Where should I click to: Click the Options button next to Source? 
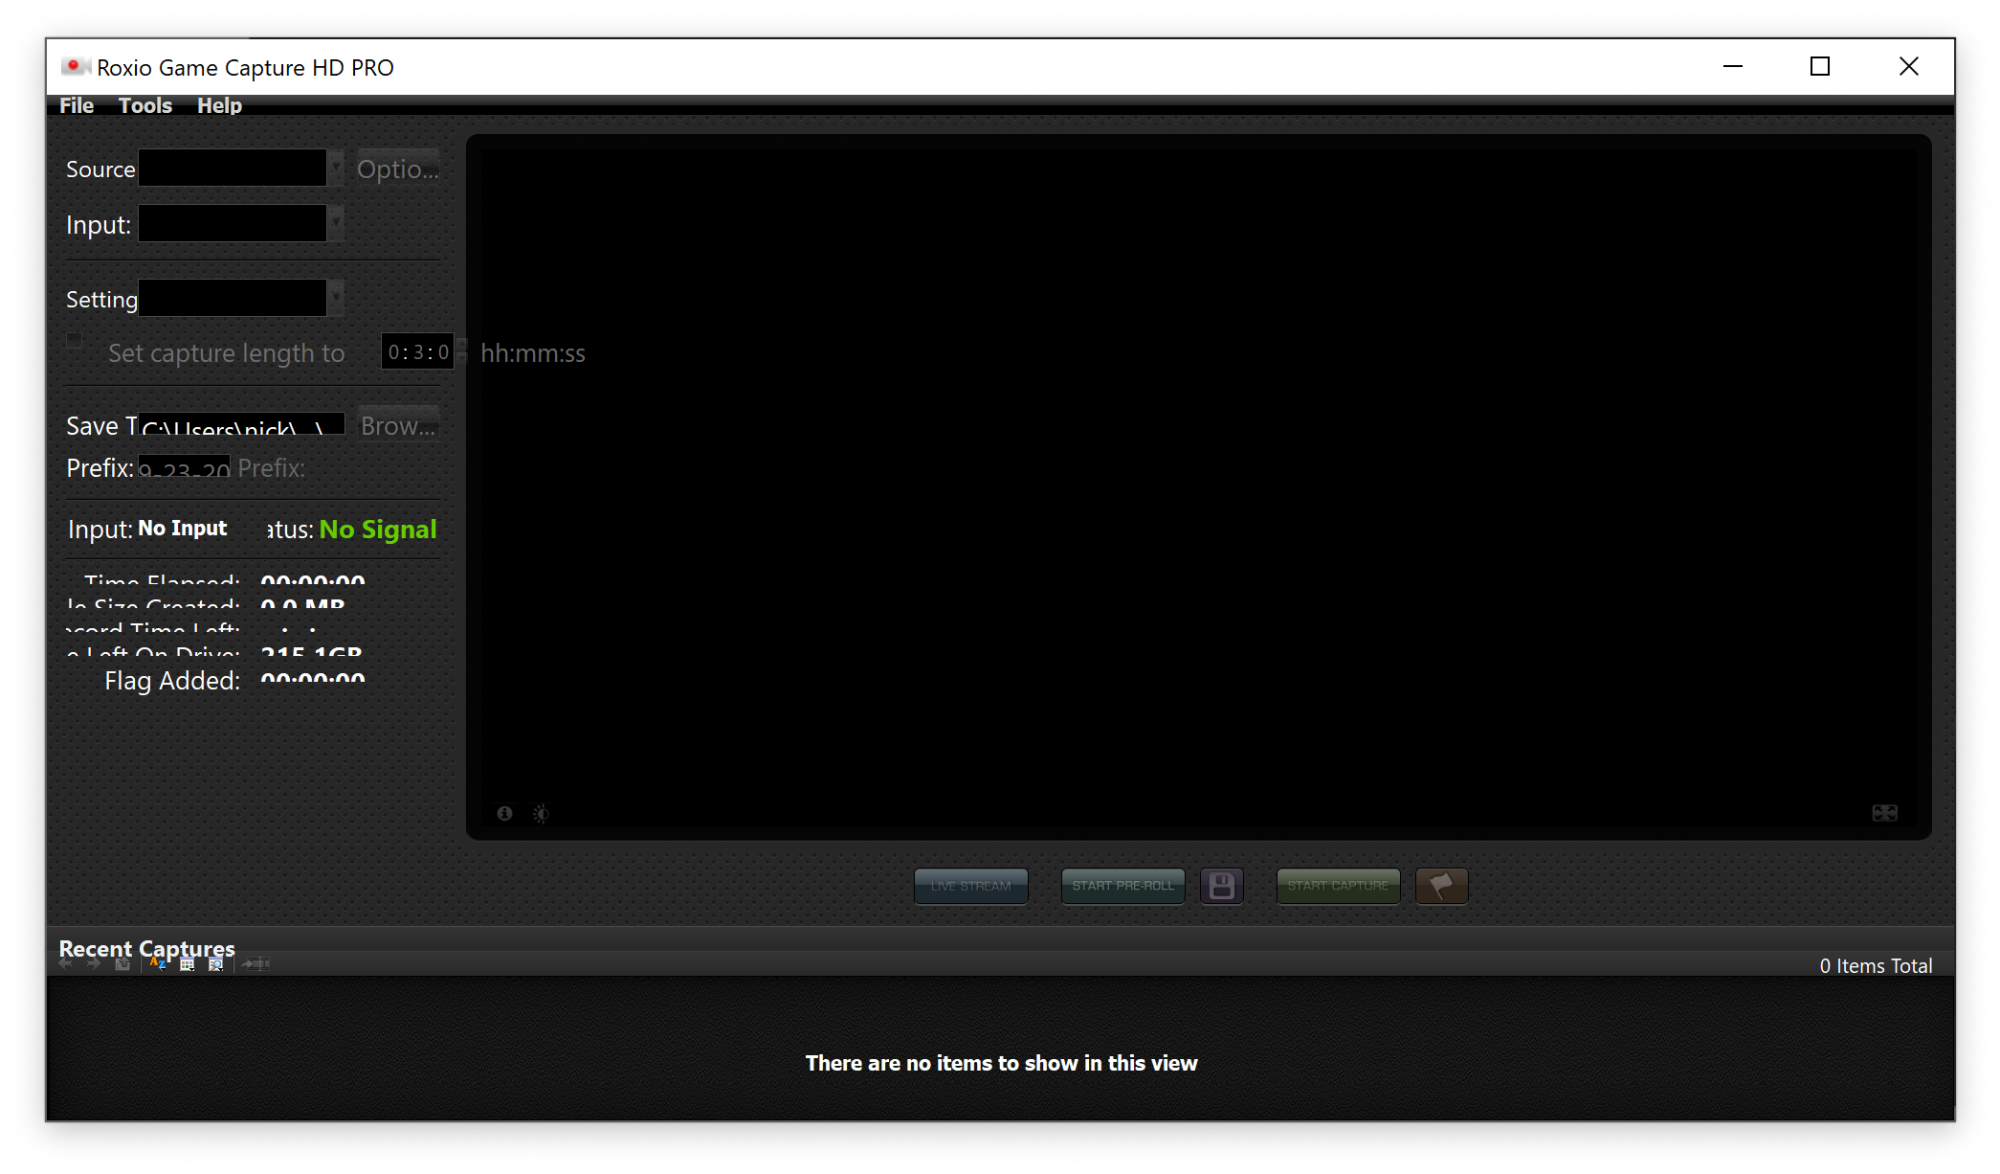[x=398, y=168]
